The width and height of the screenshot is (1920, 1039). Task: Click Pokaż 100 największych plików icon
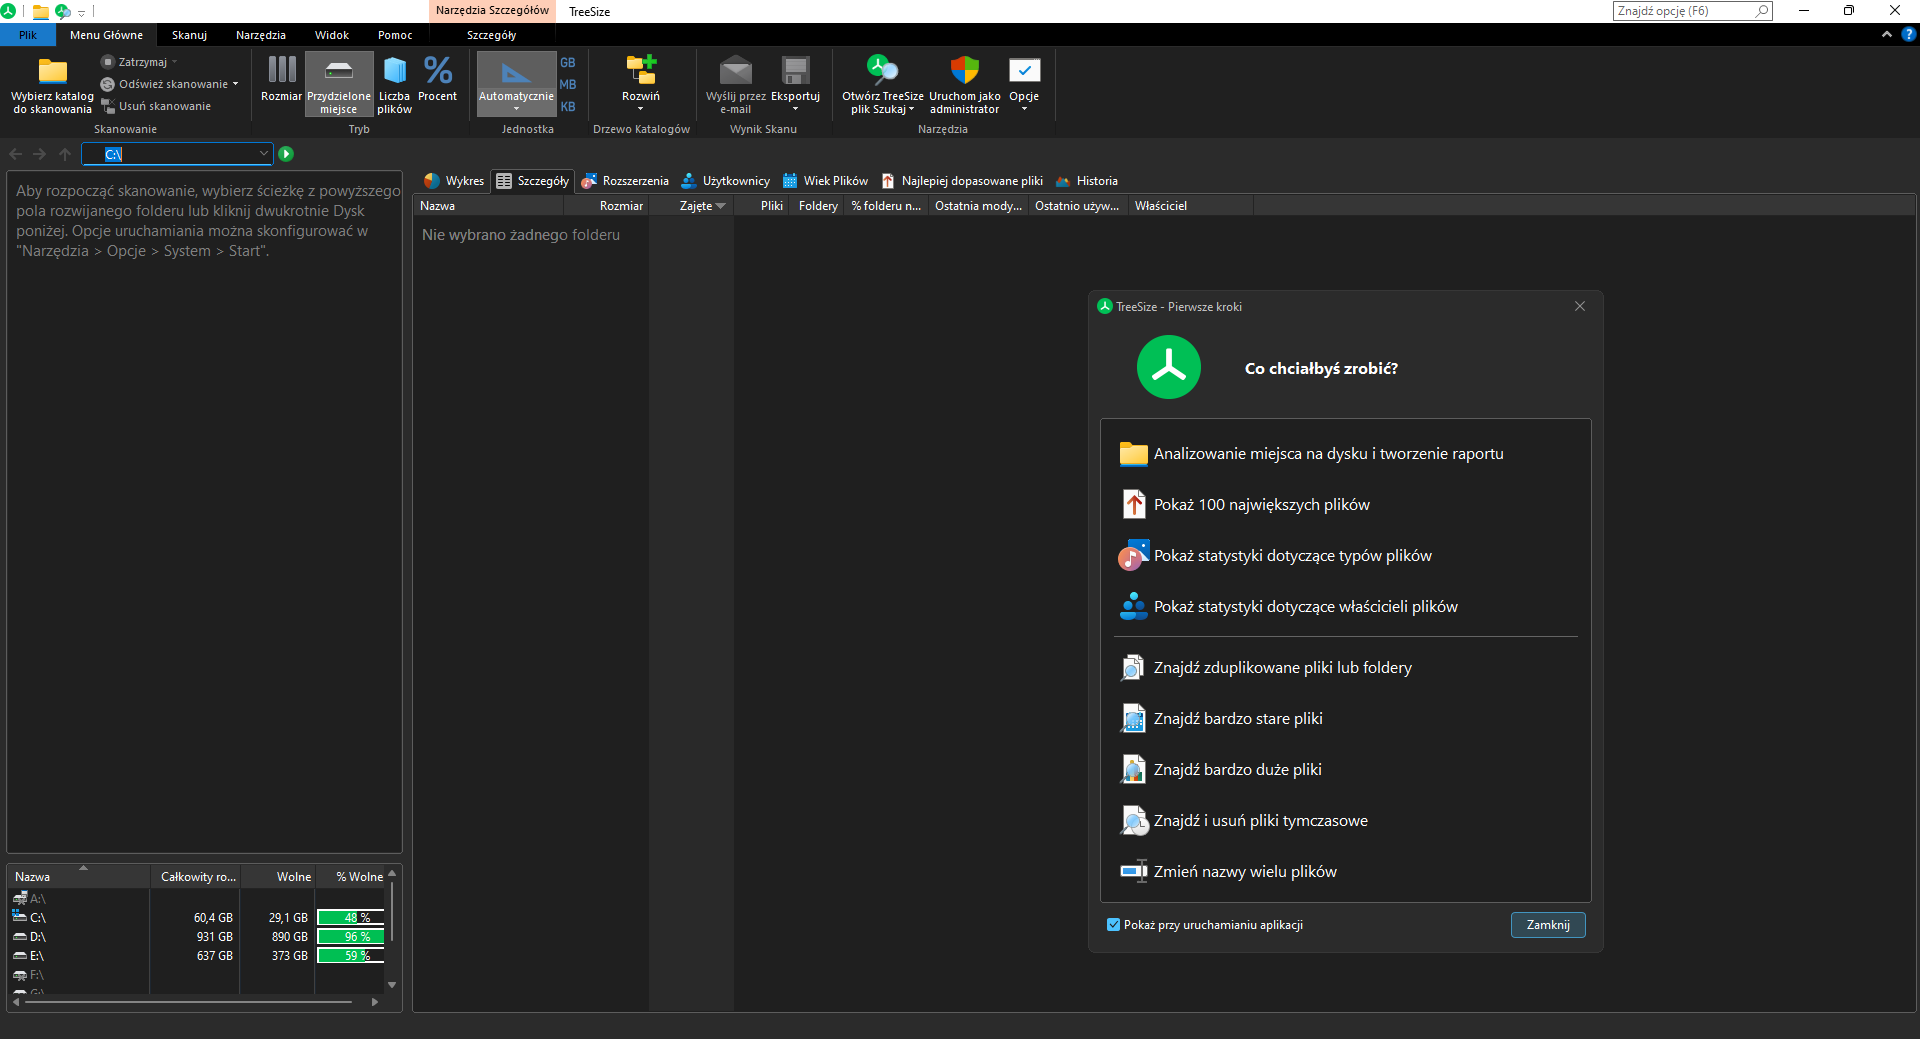(1133, 504)
